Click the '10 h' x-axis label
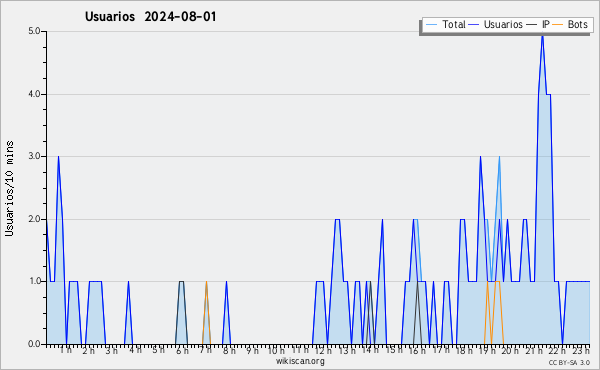This screenshot has width=600, height=370. (276, 351)
